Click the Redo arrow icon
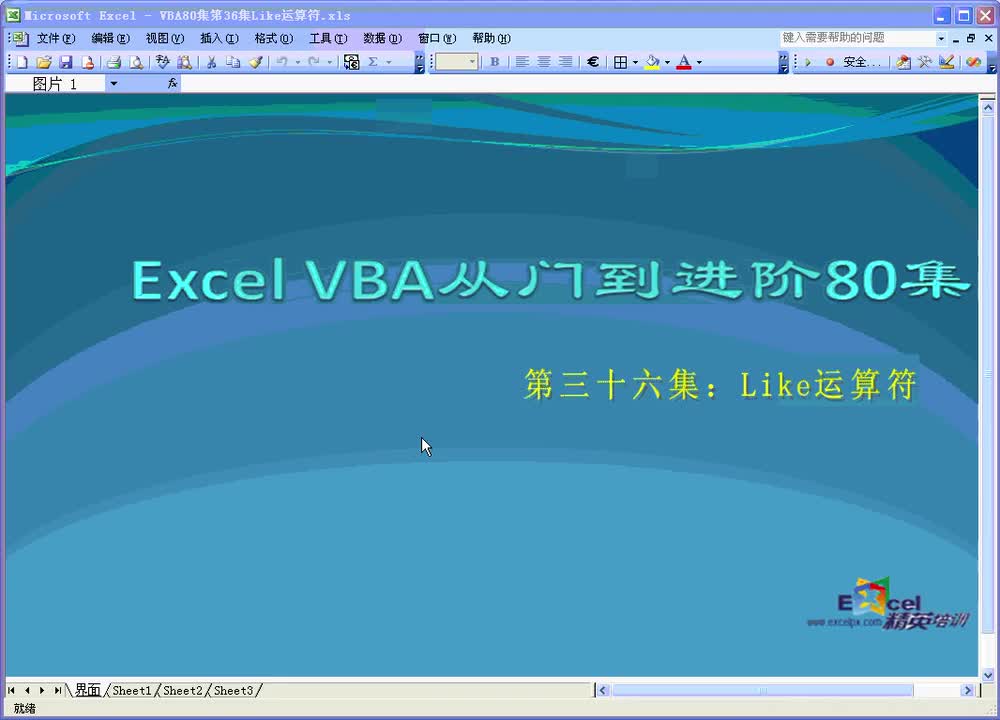Image resolution: width=1000 pixels, height=720 pixels. [x=313, y=62]
